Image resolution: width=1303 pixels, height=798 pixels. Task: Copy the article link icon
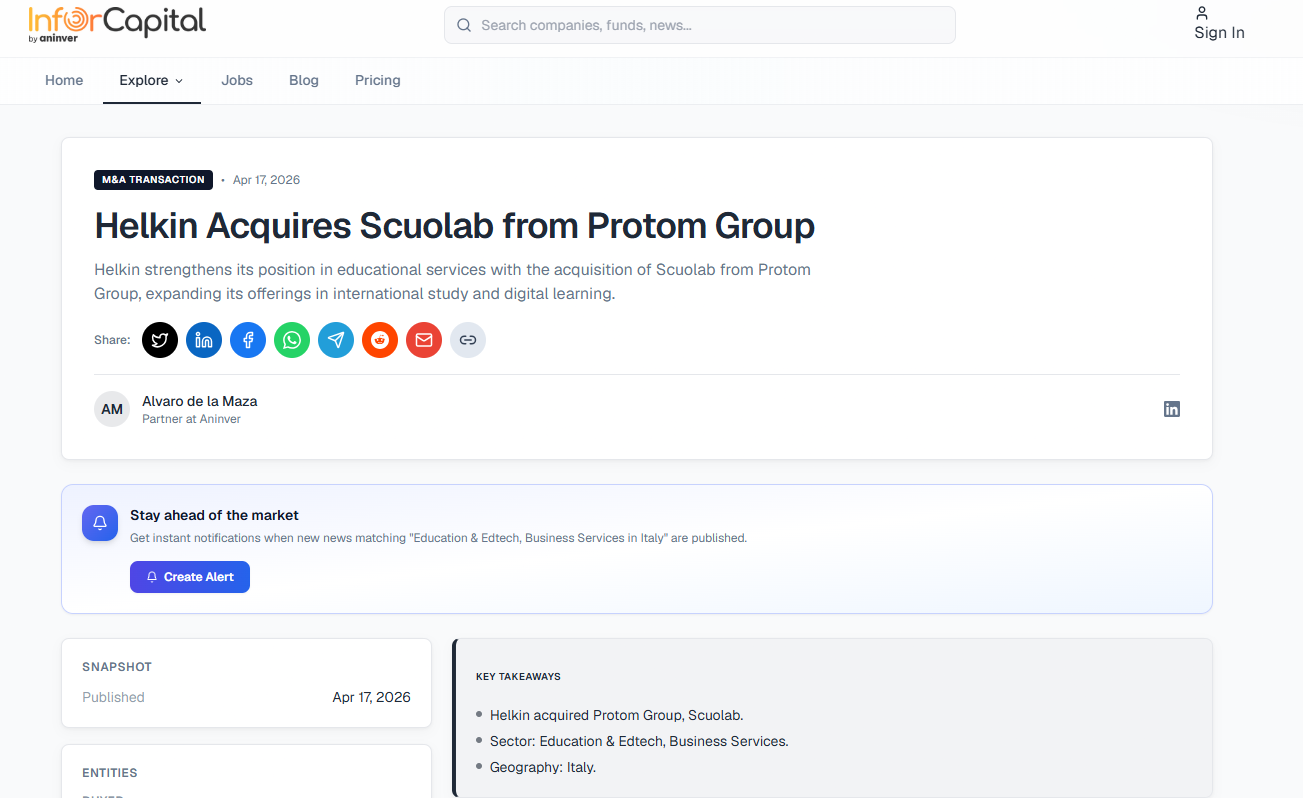pos(468,340)
